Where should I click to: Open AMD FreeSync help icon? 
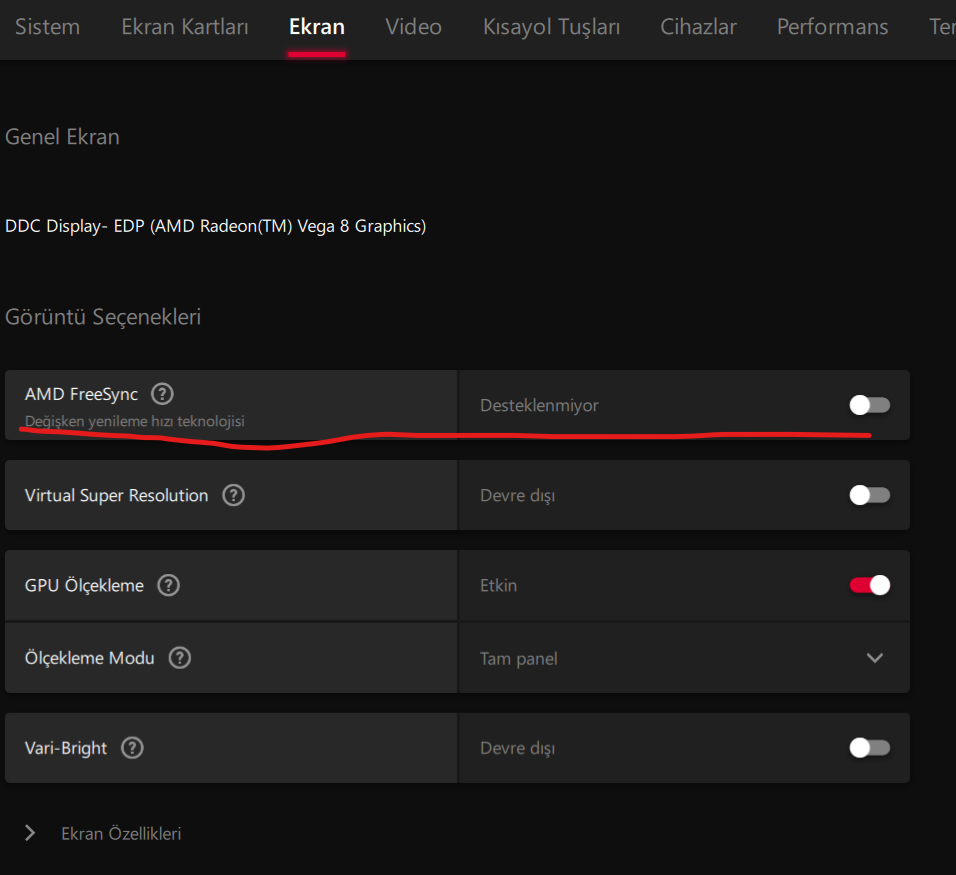(162, 394)
